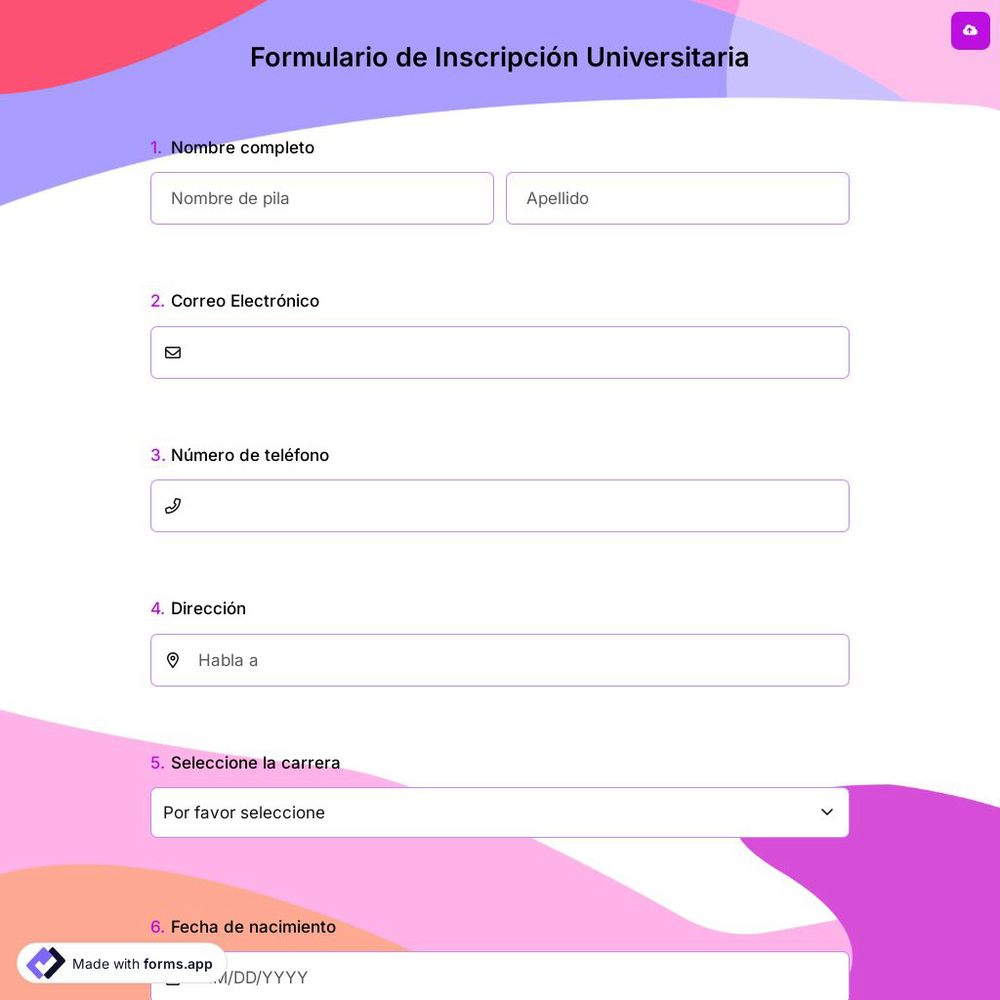Click the MM/DD/YYYY date input
Viewport: 1000px width, 1000px height.
pos(500,977)
